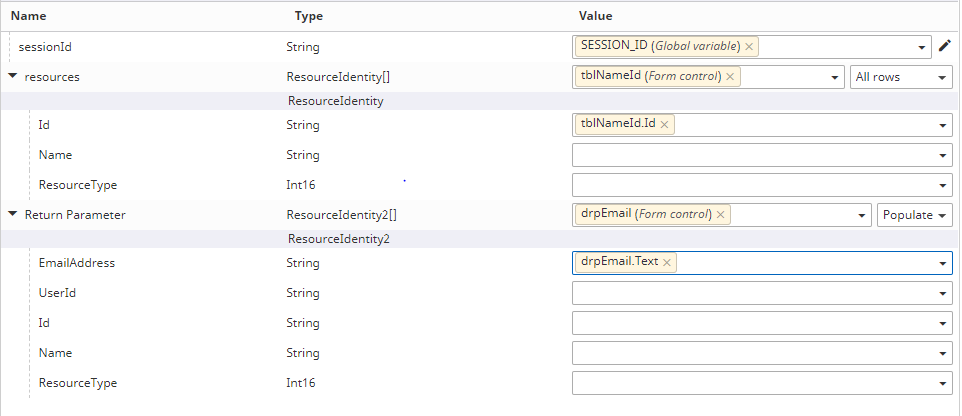Remove the drpEmail.Text tag
Screen dimensions: 962x416
667,262
